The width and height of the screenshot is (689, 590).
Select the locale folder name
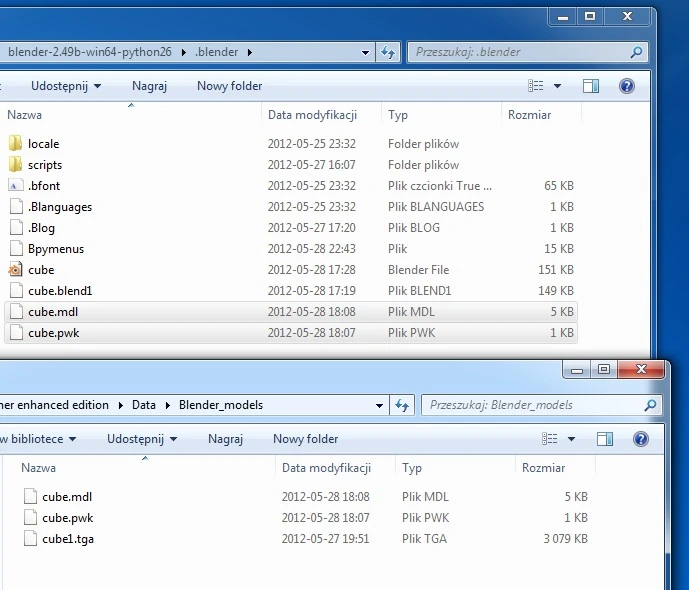[44, 144]
